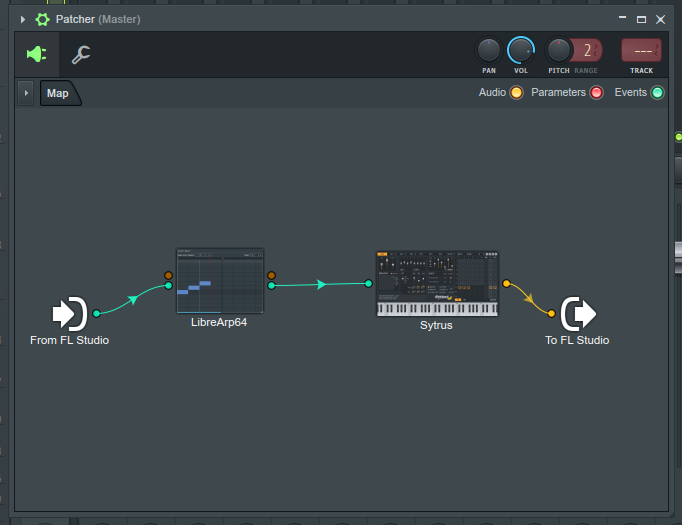The height and width of the screenshot is (525, 682).
Task: Click the yellow audio cable arrow from Sytrus
Action: coord(528,298)
